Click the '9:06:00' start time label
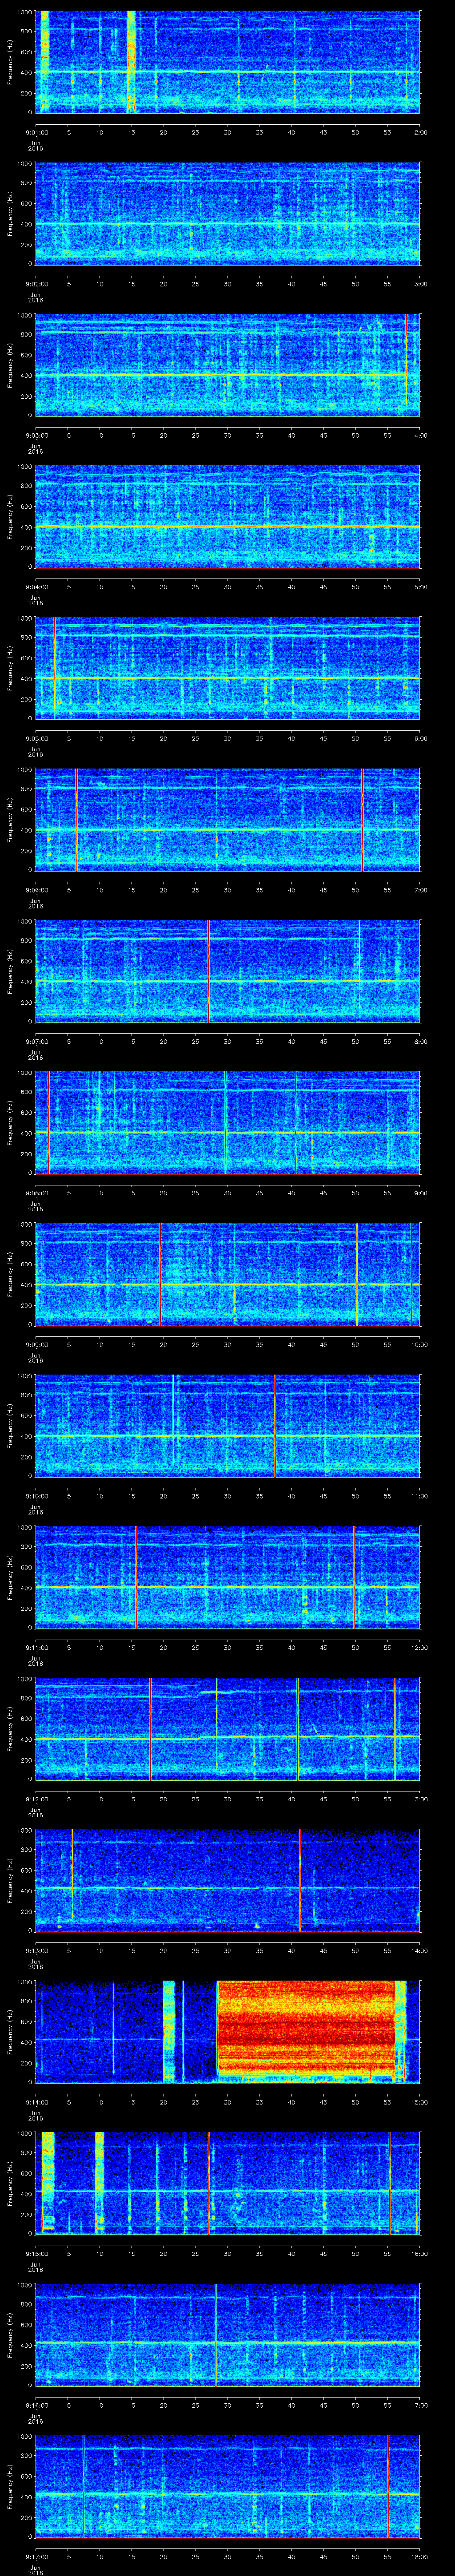The image size is (455, 2576). 36,890
